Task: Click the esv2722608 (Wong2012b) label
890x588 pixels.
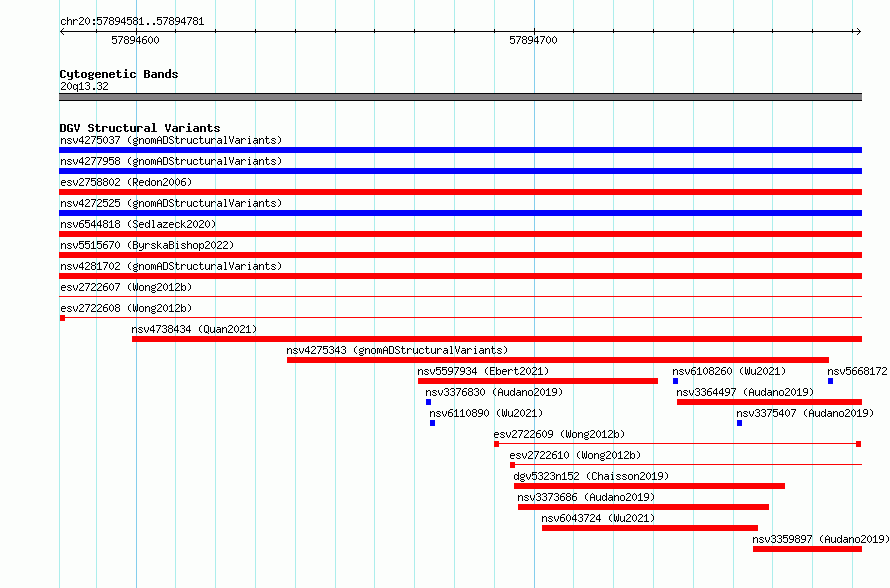Action: point(126,308)
